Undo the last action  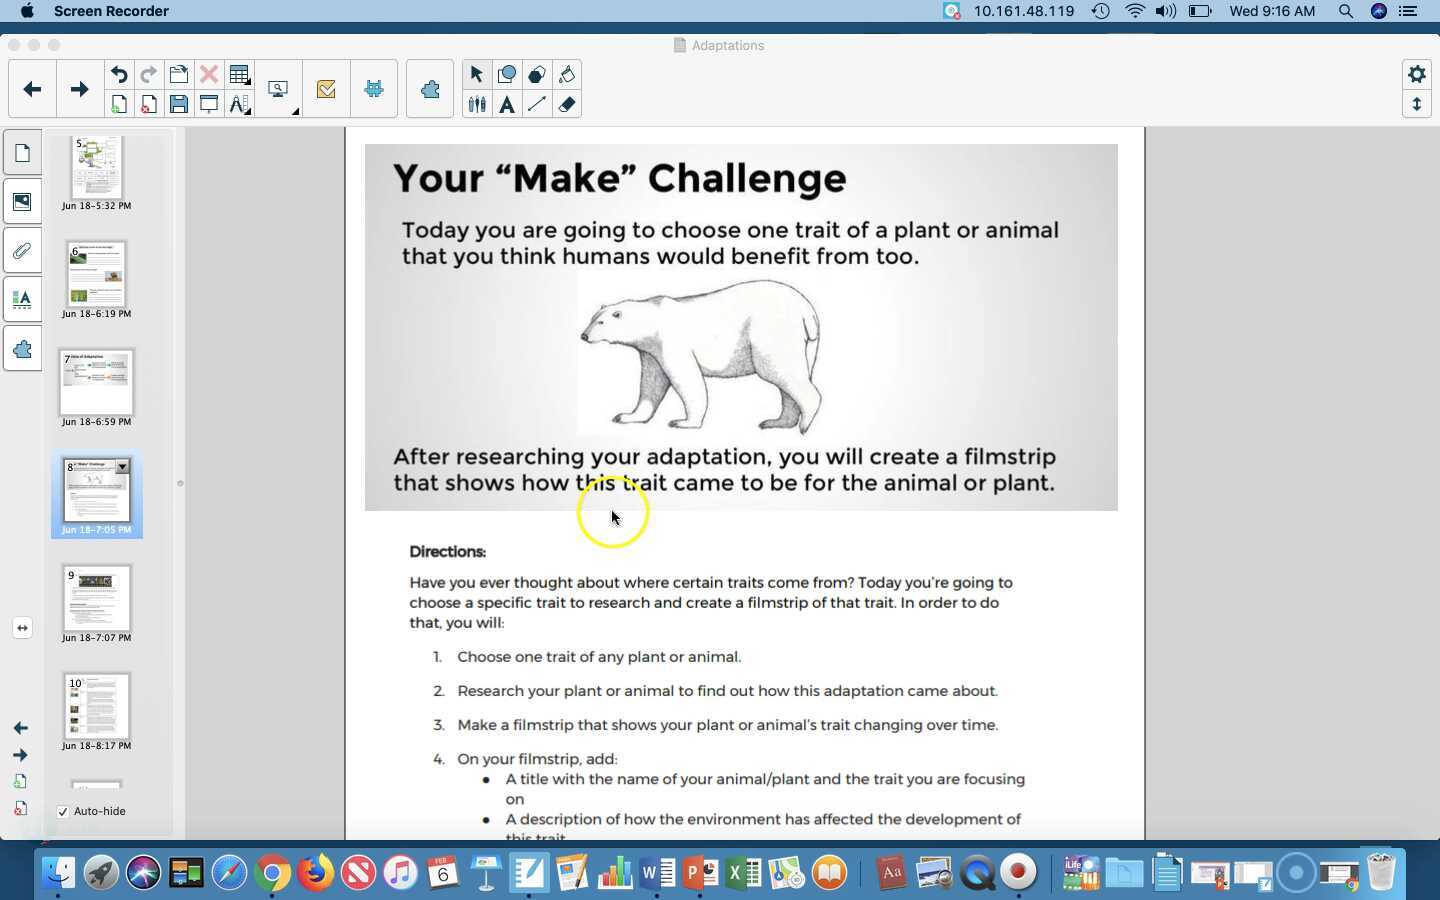click(x=119, y=74)
